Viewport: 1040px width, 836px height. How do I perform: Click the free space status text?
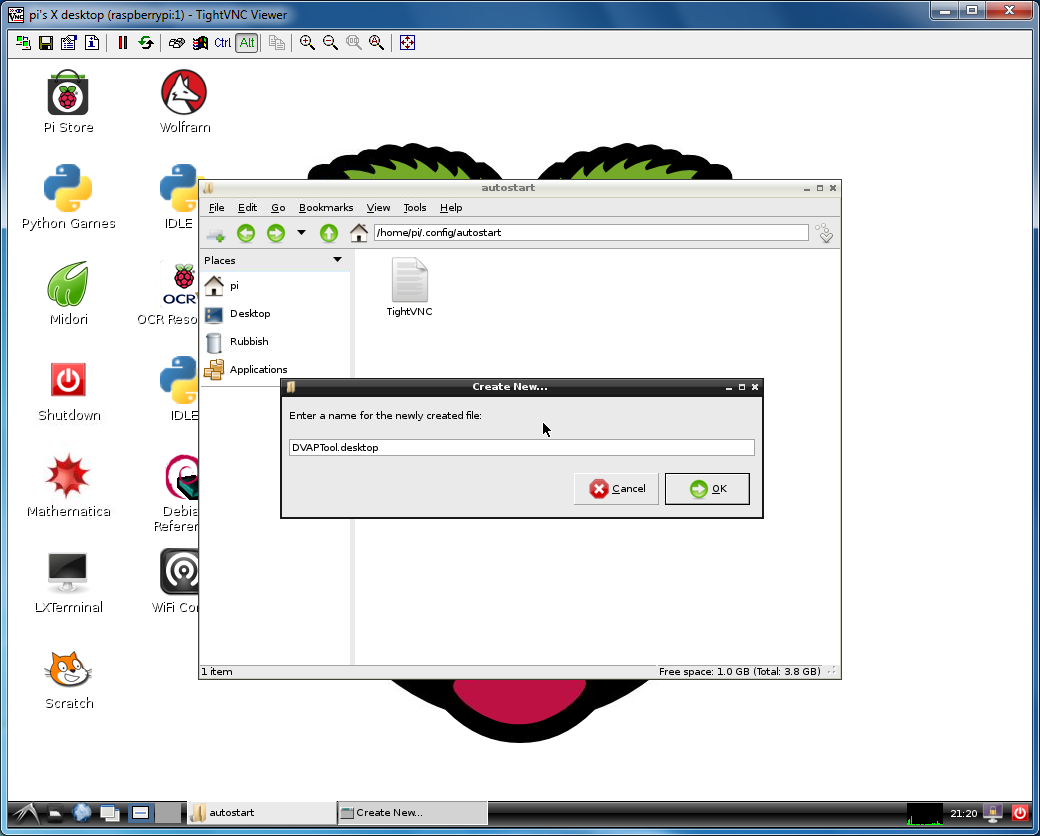(740, 671)
